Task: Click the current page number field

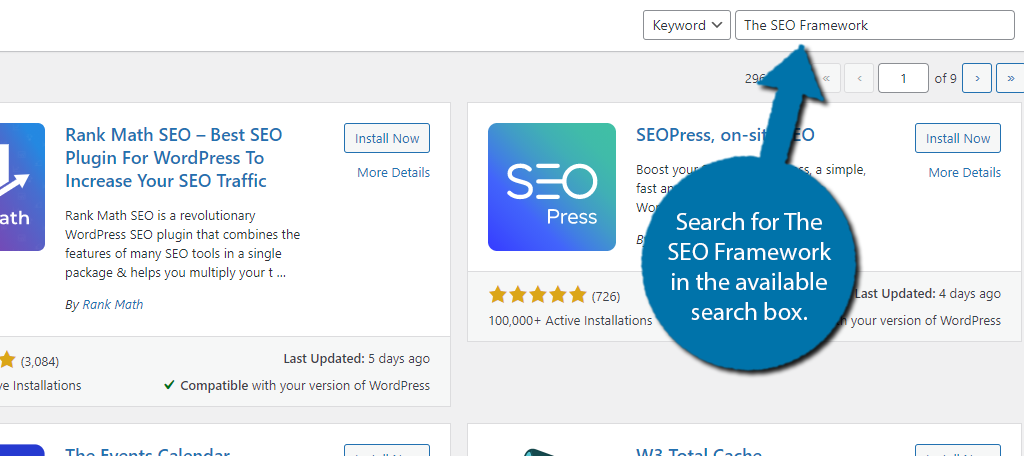Action: point(902,78)
